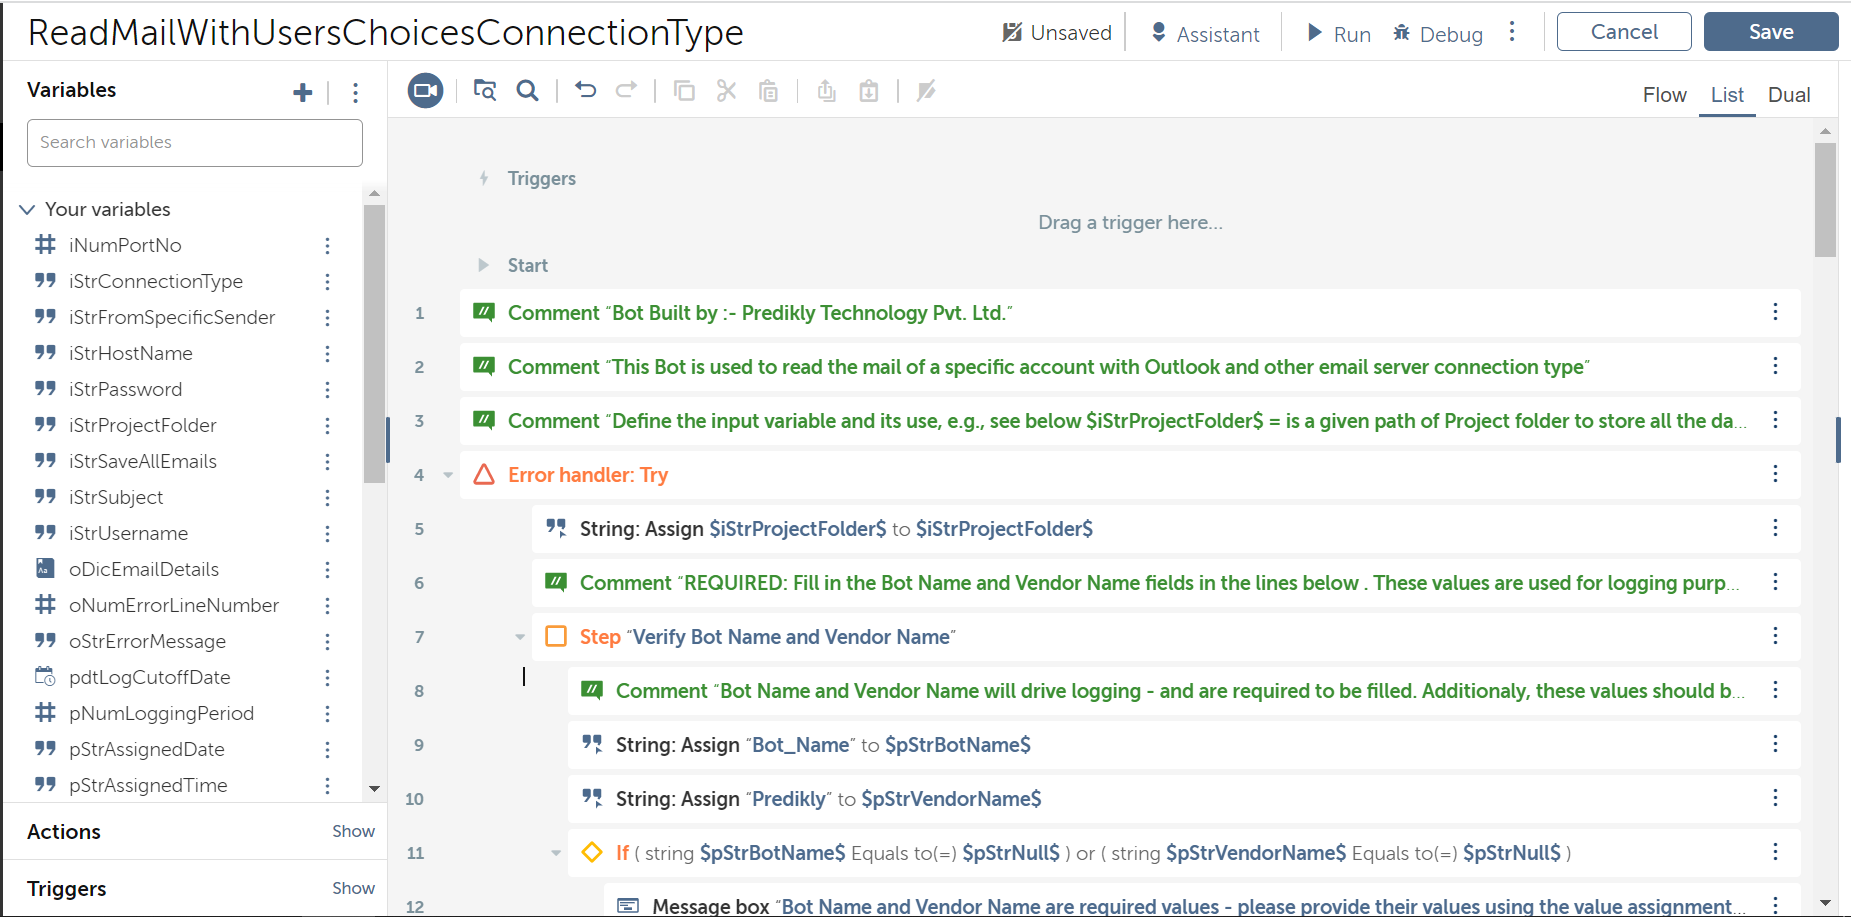
Task: Click the add variable plus icon
Action: [x=302, y=93]
